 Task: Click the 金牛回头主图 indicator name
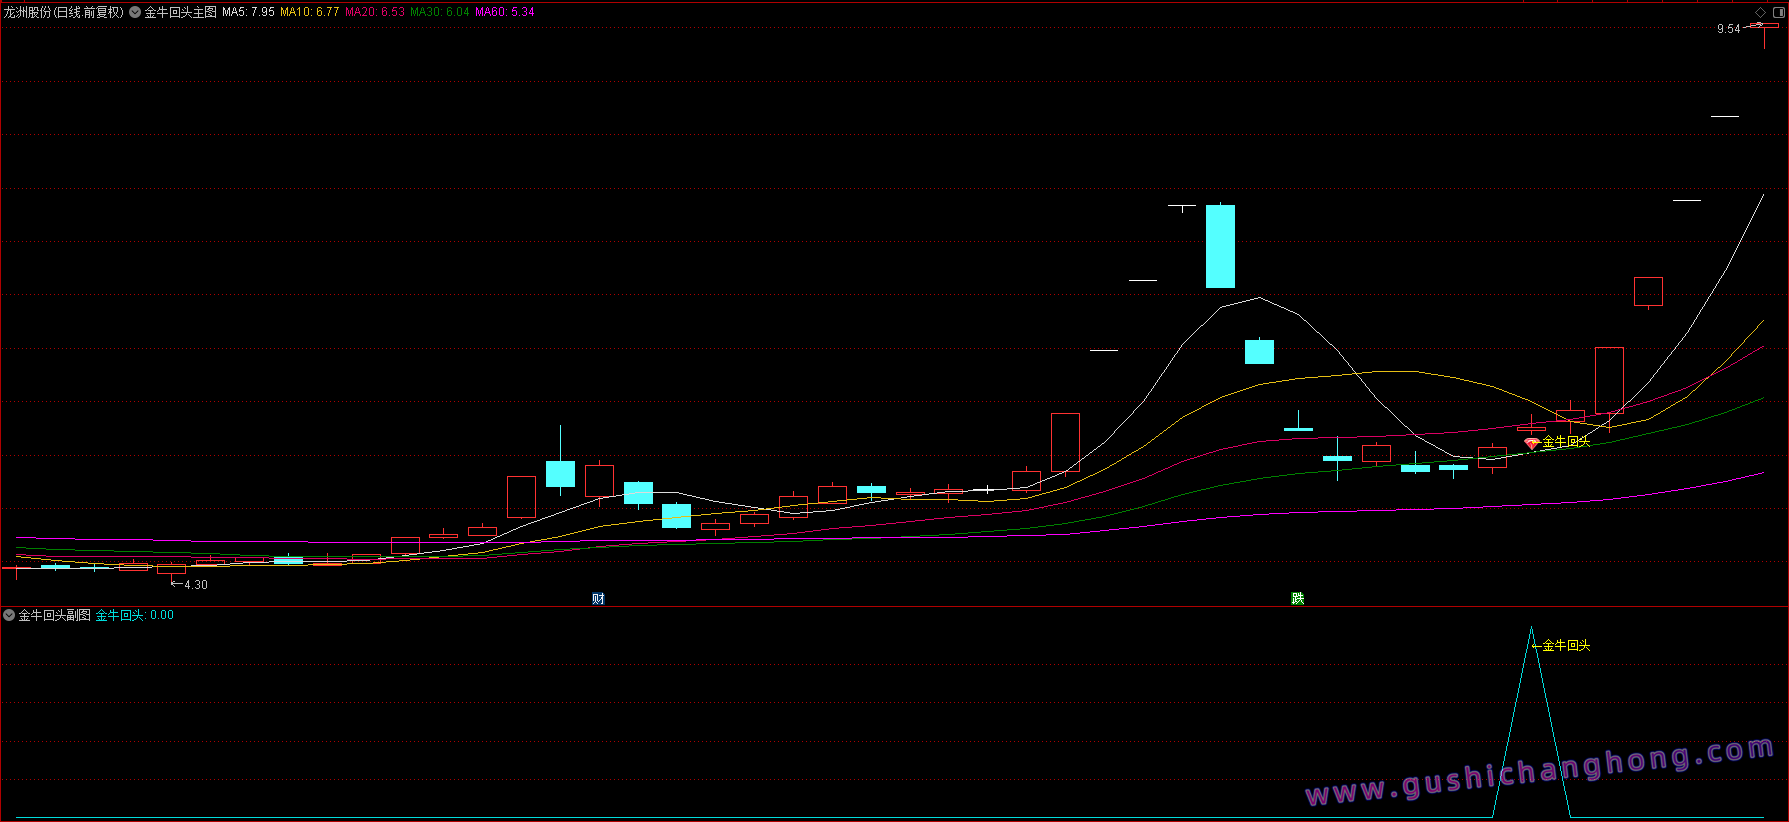point(181,12)
